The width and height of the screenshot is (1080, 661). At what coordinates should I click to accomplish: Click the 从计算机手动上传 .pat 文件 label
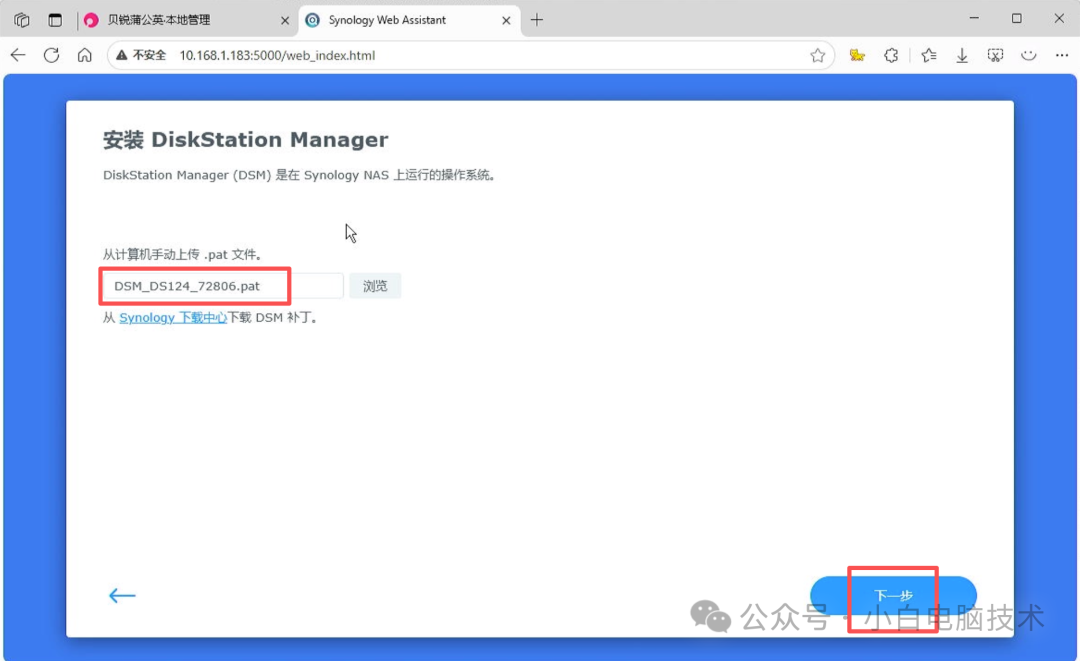coord(182,255)
